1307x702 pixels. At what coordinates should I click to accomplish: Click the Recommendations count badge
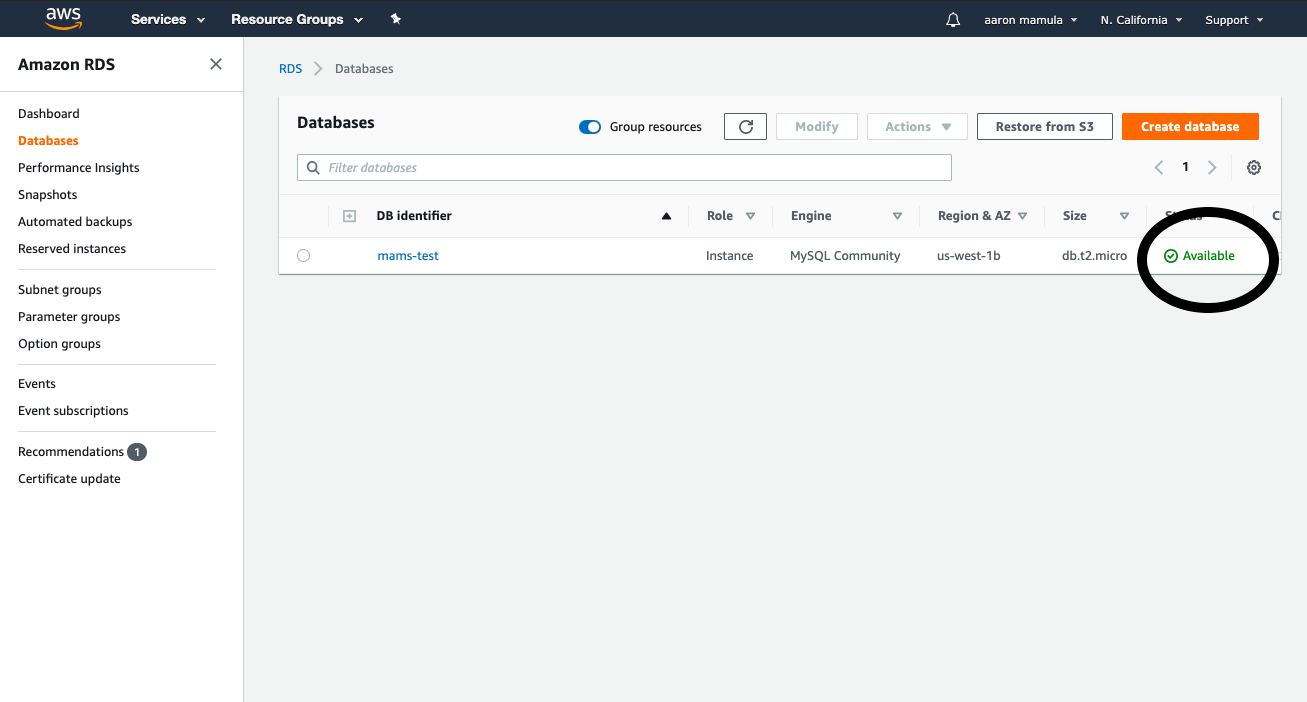coord(137,452)
